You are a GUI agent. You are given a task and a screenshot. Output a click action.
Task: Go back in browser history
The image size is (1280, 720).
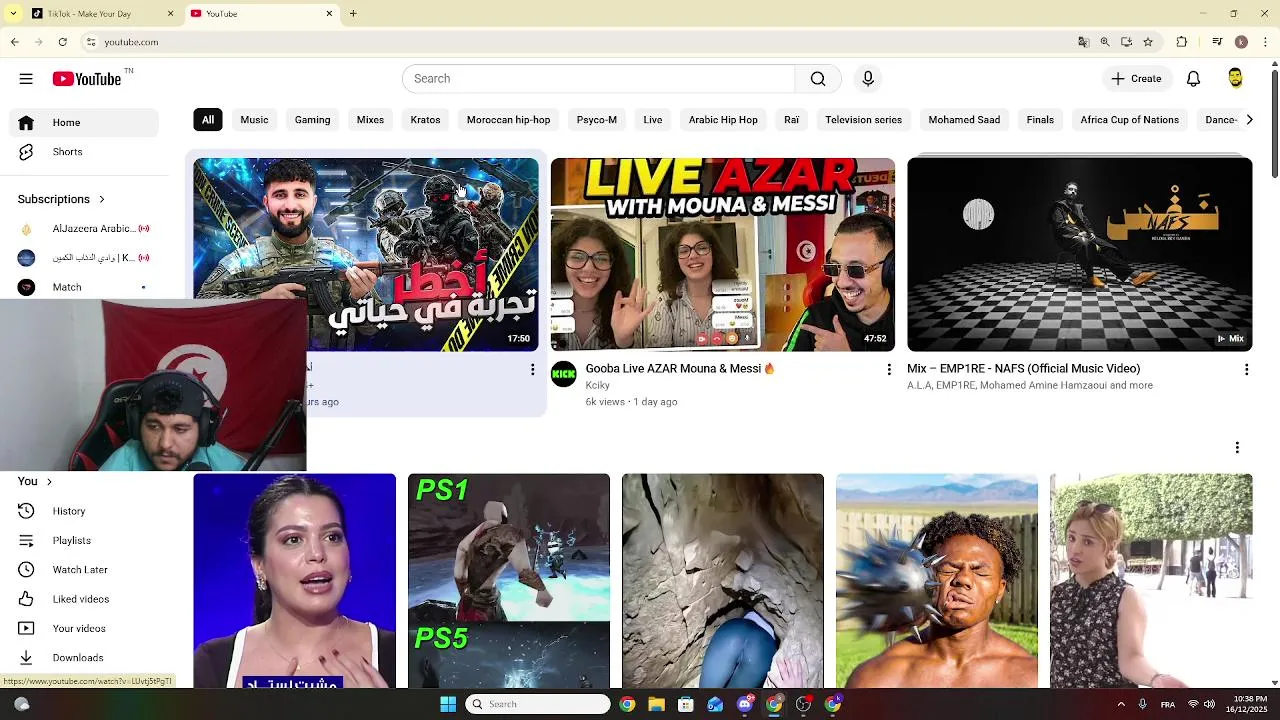[x=14, y=42]
